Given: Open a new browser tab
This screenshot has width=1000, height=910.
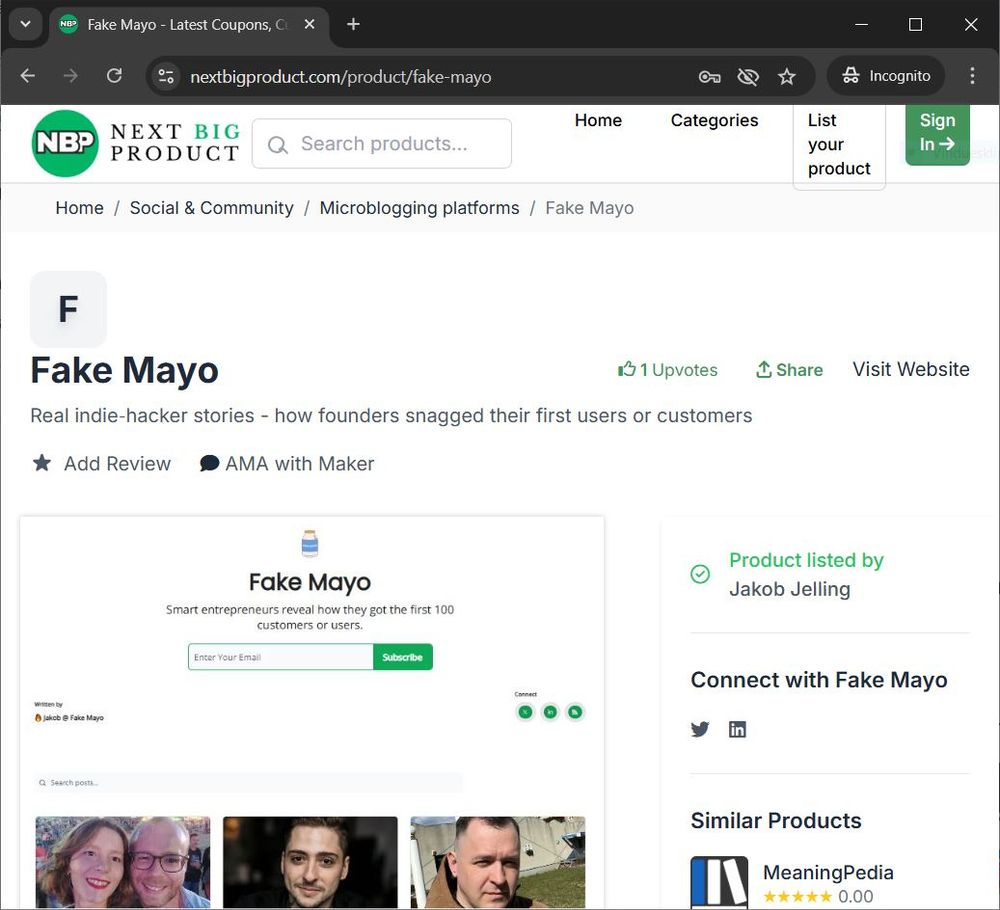Looking at the screenshot, I should (353, 24).
